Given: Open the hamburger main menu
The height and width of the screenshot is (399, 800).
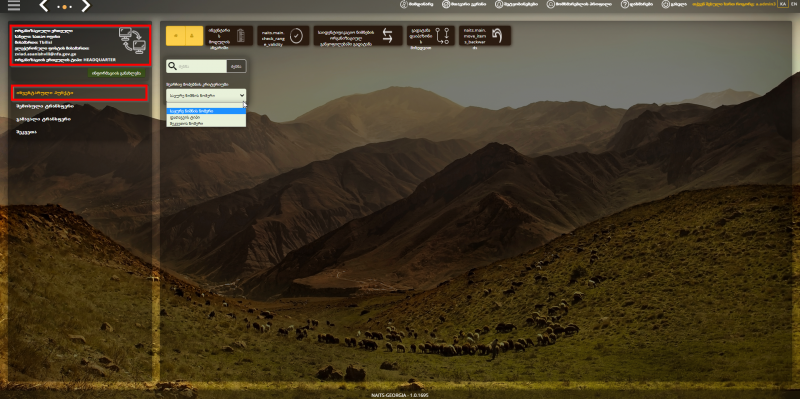Looking at the screenshot, I should (x=14, y=6).
